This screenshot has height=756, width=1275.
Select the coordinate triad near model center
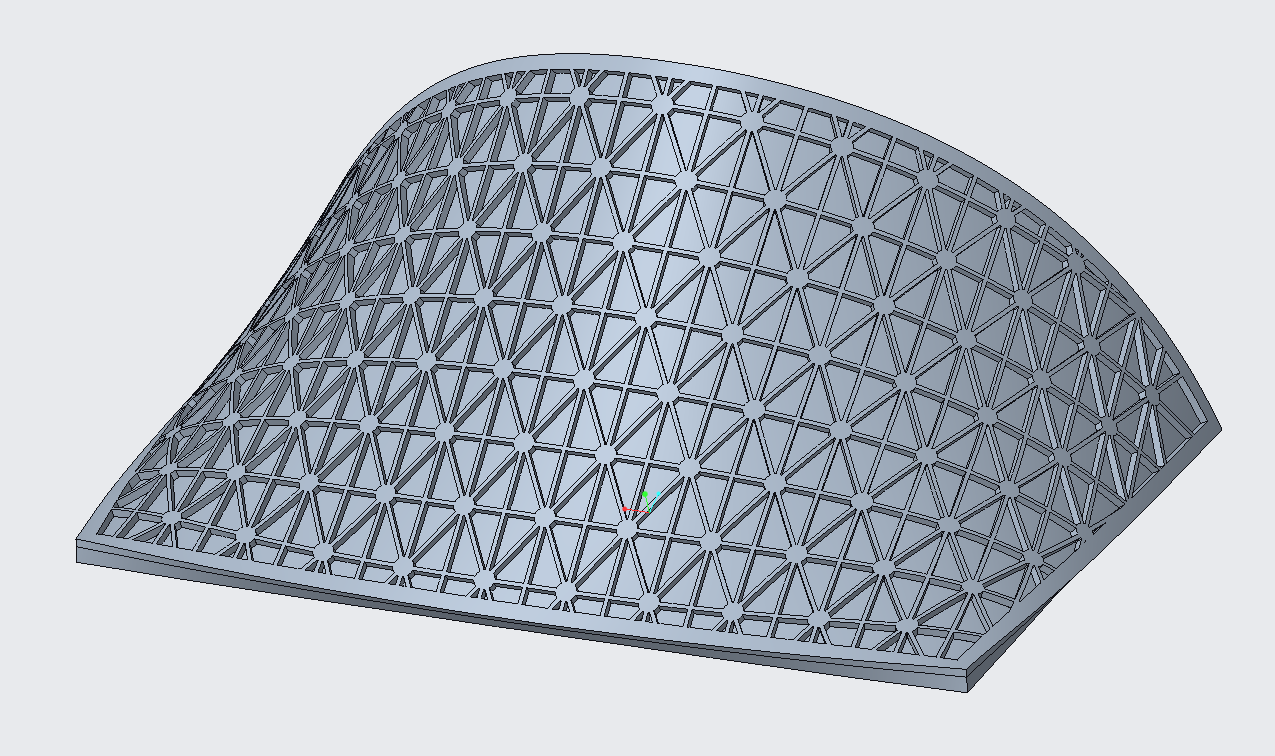pos(645,504)
